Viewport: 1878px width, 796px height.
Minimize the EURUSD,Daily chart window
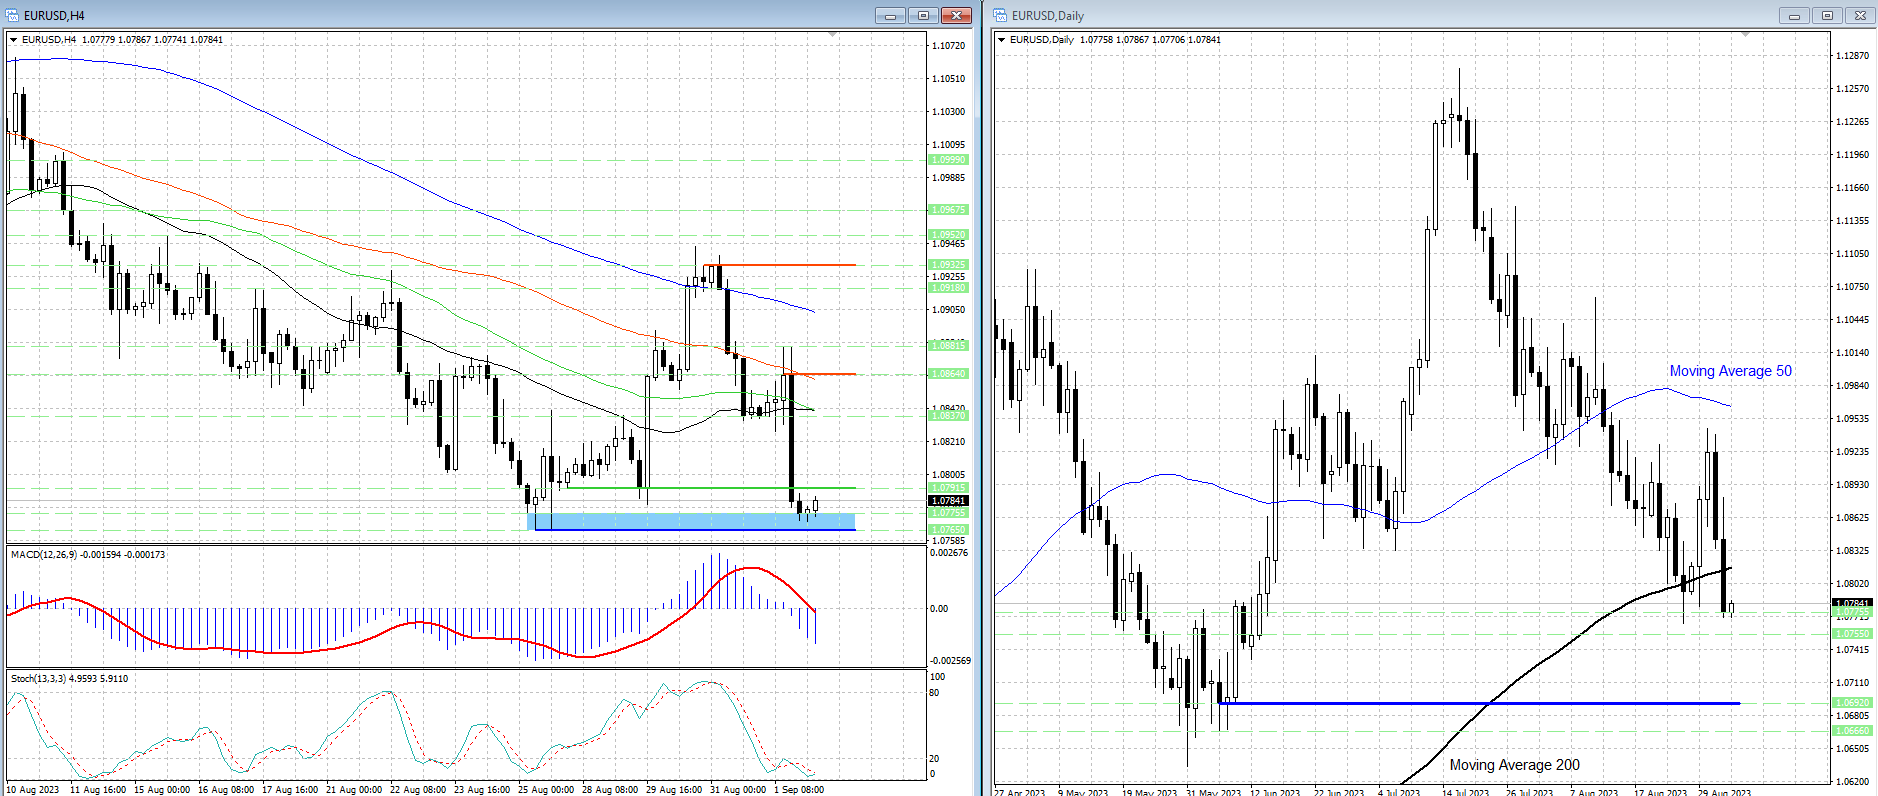point(1794,15)
